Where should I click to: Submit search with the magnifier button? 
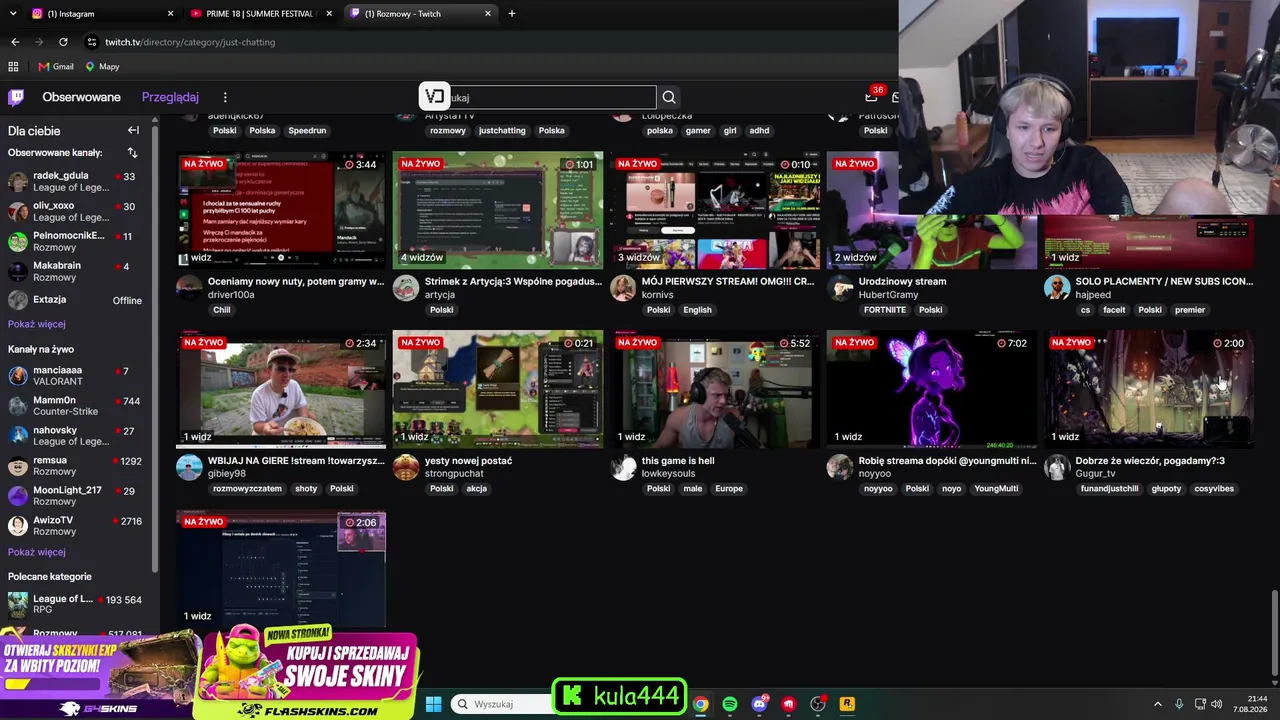[x=669, y=97]
